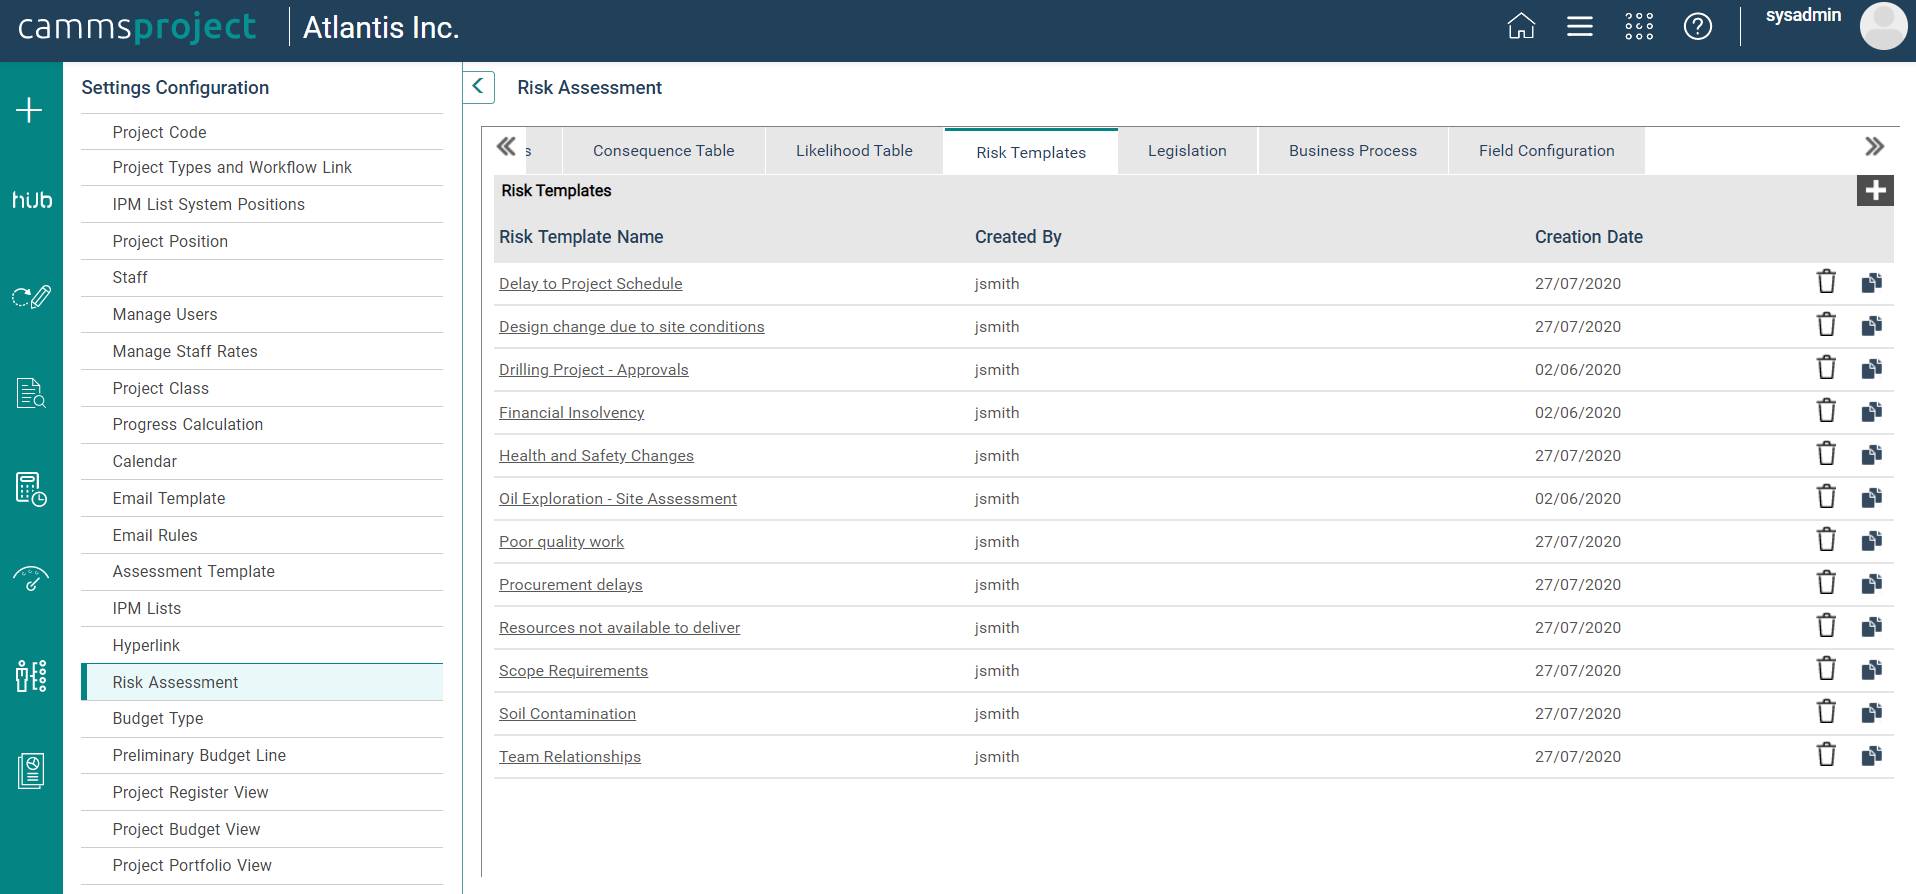Image resolution: width=1916 pixels, height=894 pixels.
Task: Open the help question mark icon
Action: 1698,26
